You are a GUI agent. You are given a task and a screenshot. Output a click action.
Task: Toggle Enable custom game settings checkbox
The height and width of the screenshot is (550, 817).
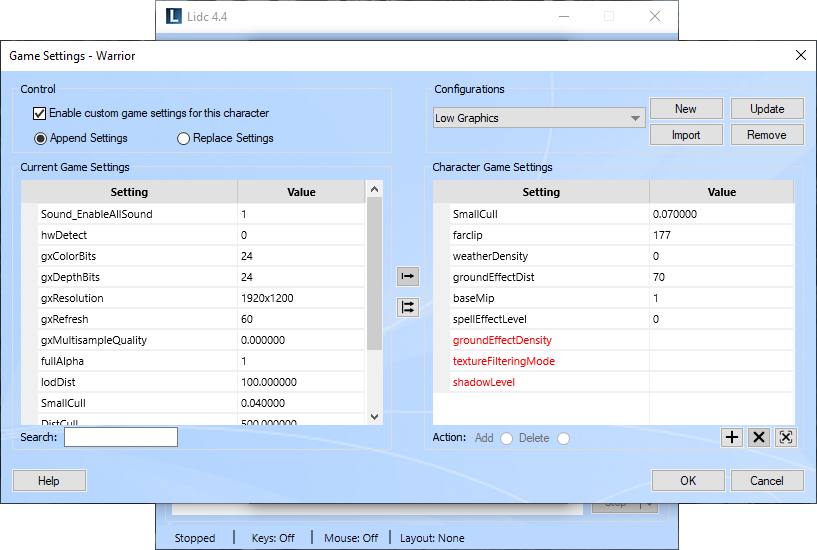(x=41, y=114)
